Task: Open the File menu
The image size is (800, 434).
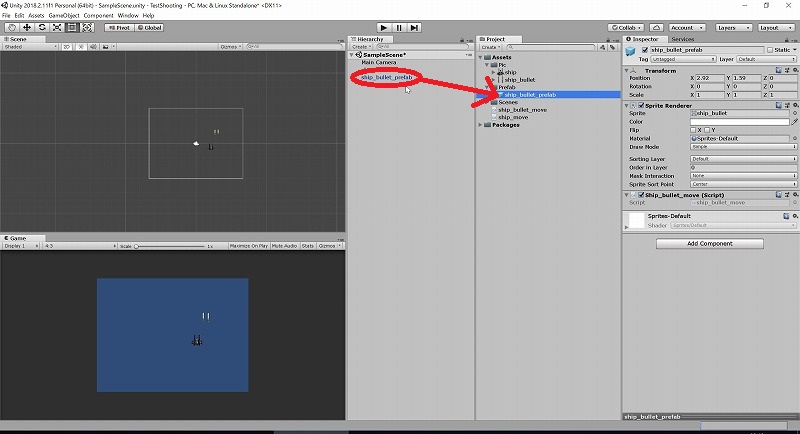Action: (x=6, y=15)
